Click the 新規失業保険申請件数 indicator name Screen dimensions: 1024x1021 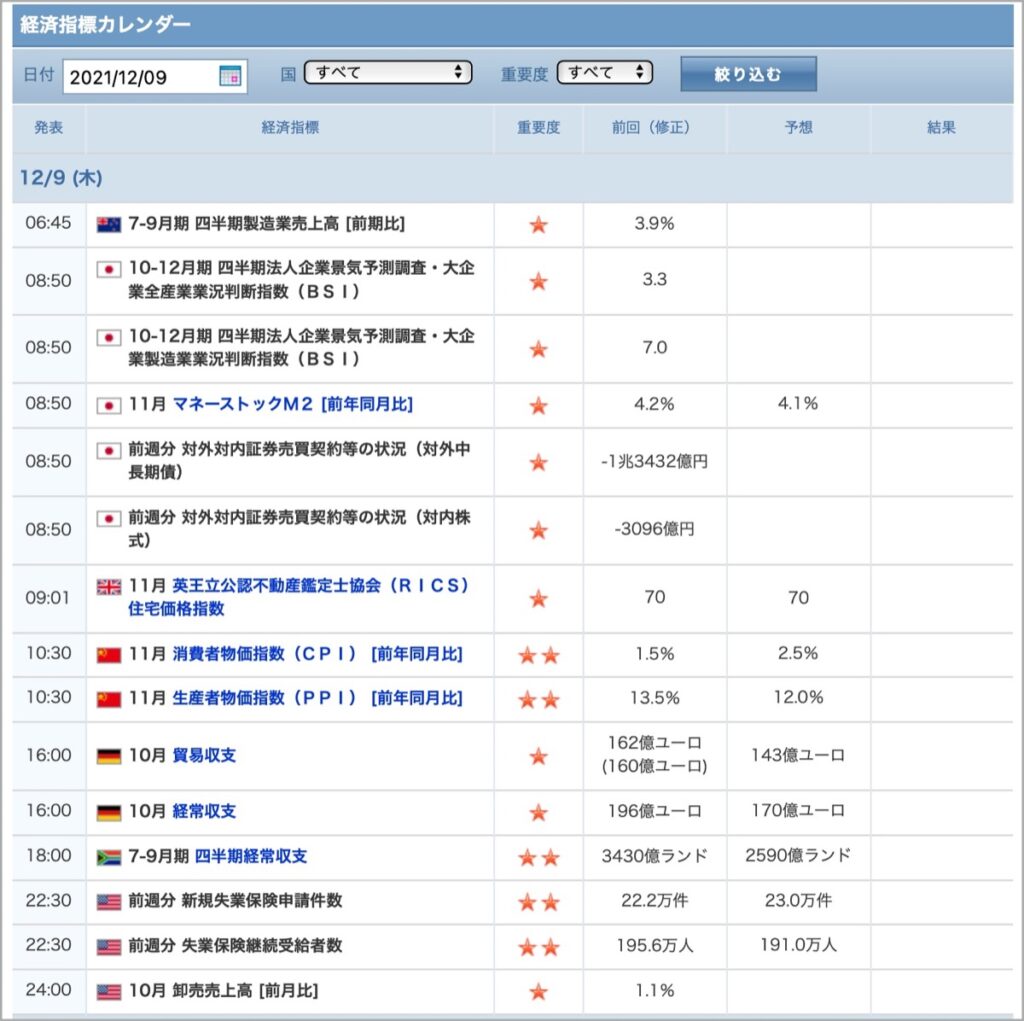point(262,901)
